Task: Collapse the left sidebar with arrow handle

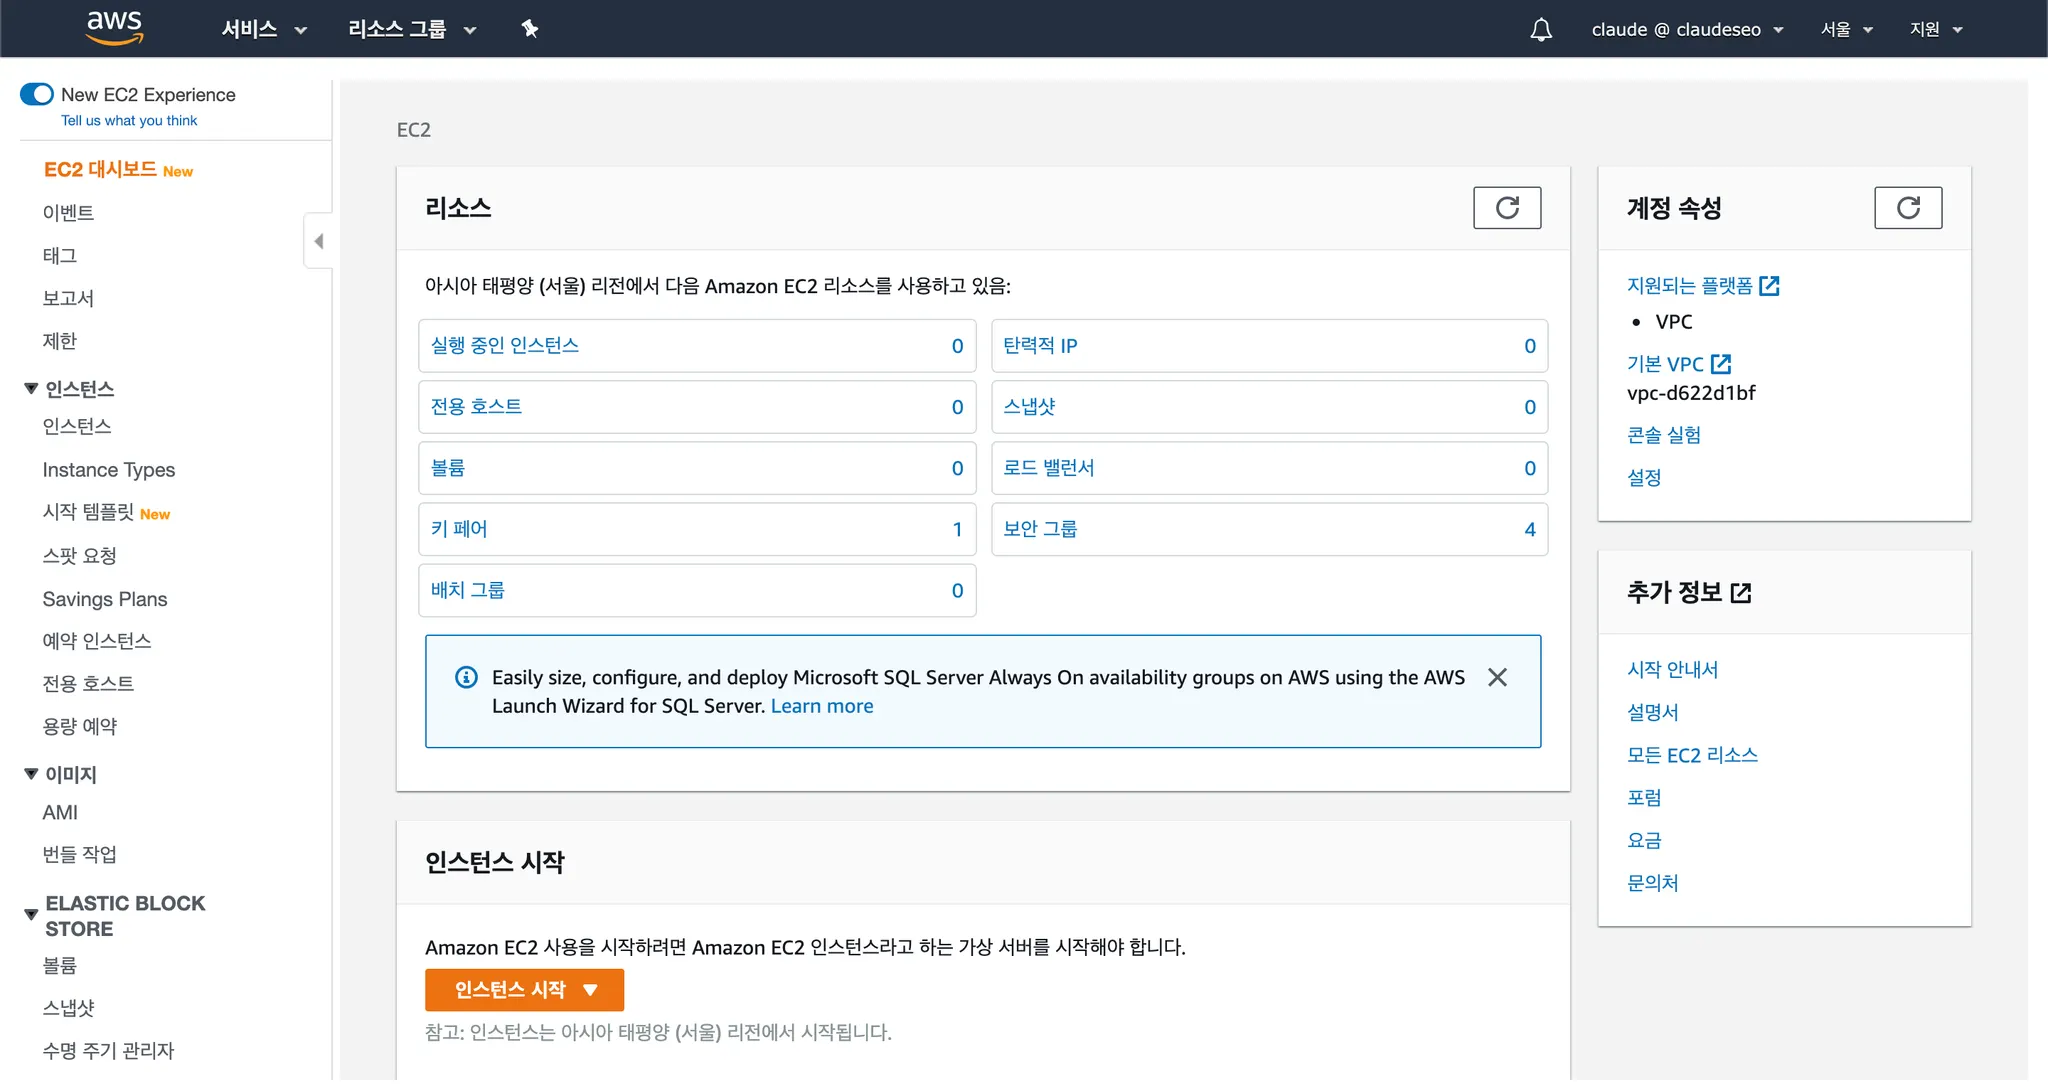Action: click(318, 241)
